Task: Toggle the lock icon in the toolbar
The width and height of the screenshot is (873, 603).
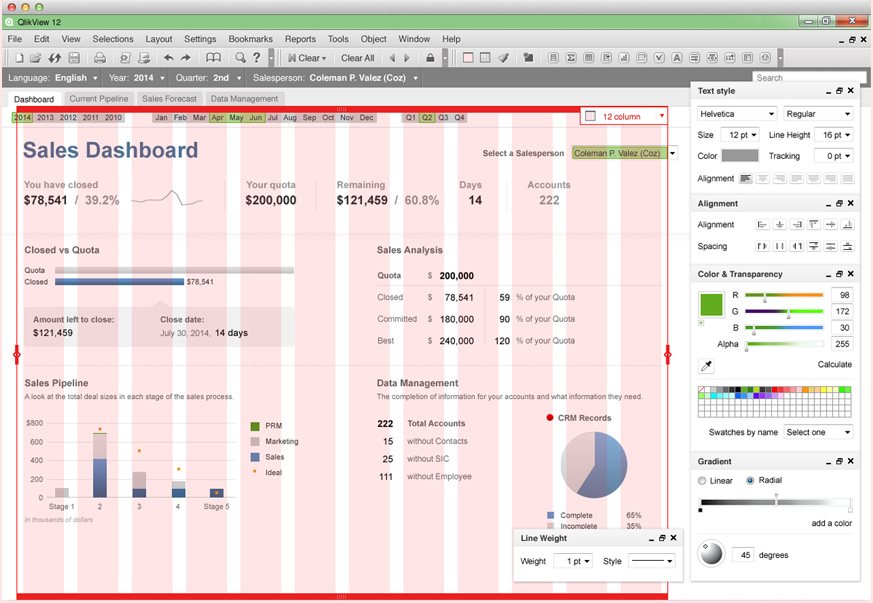Action: click(428, 57)
